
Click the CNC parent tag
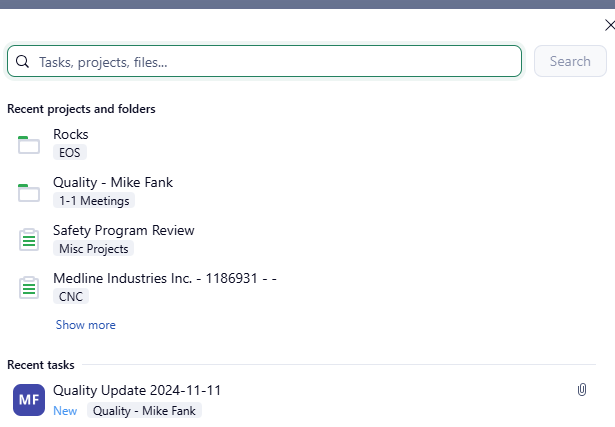click(71, 297)
